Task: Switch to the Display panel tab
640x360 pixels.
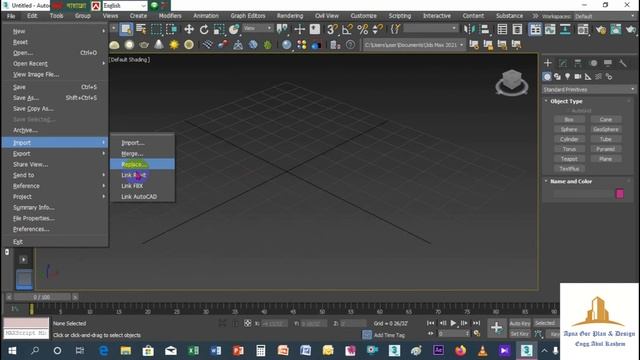Action: click(608, 63)
